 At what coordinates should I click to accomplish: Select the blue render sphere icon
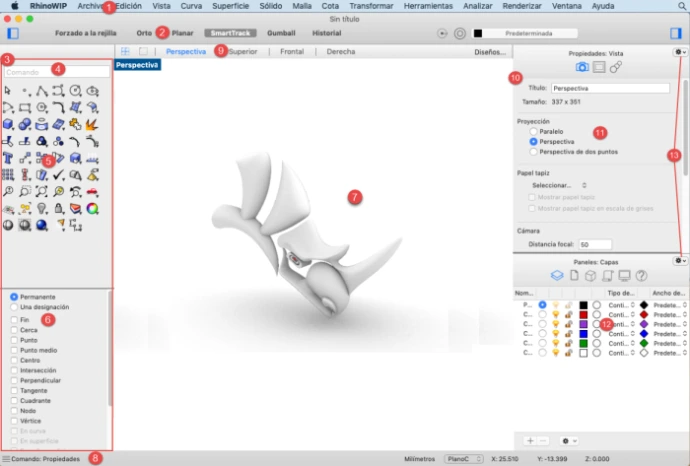(x=41, y=225)
